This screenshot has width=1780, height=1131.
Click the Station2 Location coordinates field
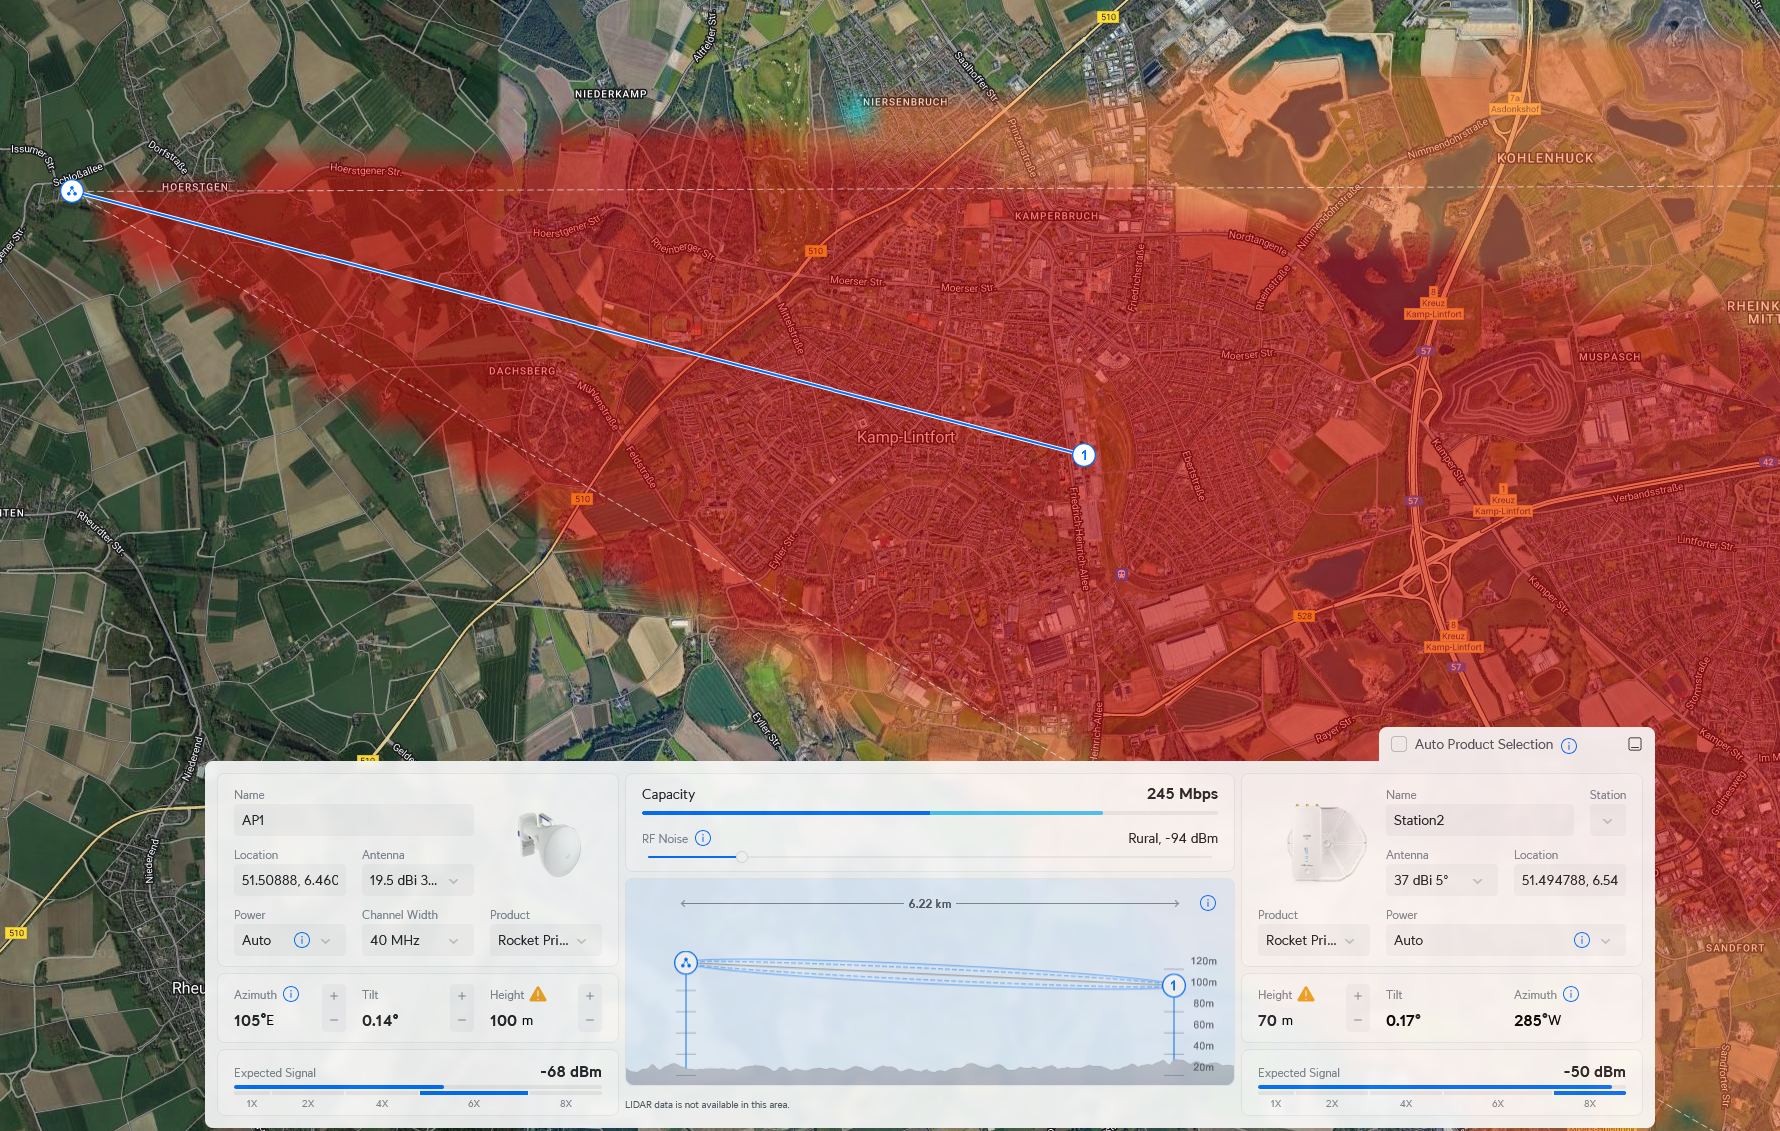(1569, 880)
